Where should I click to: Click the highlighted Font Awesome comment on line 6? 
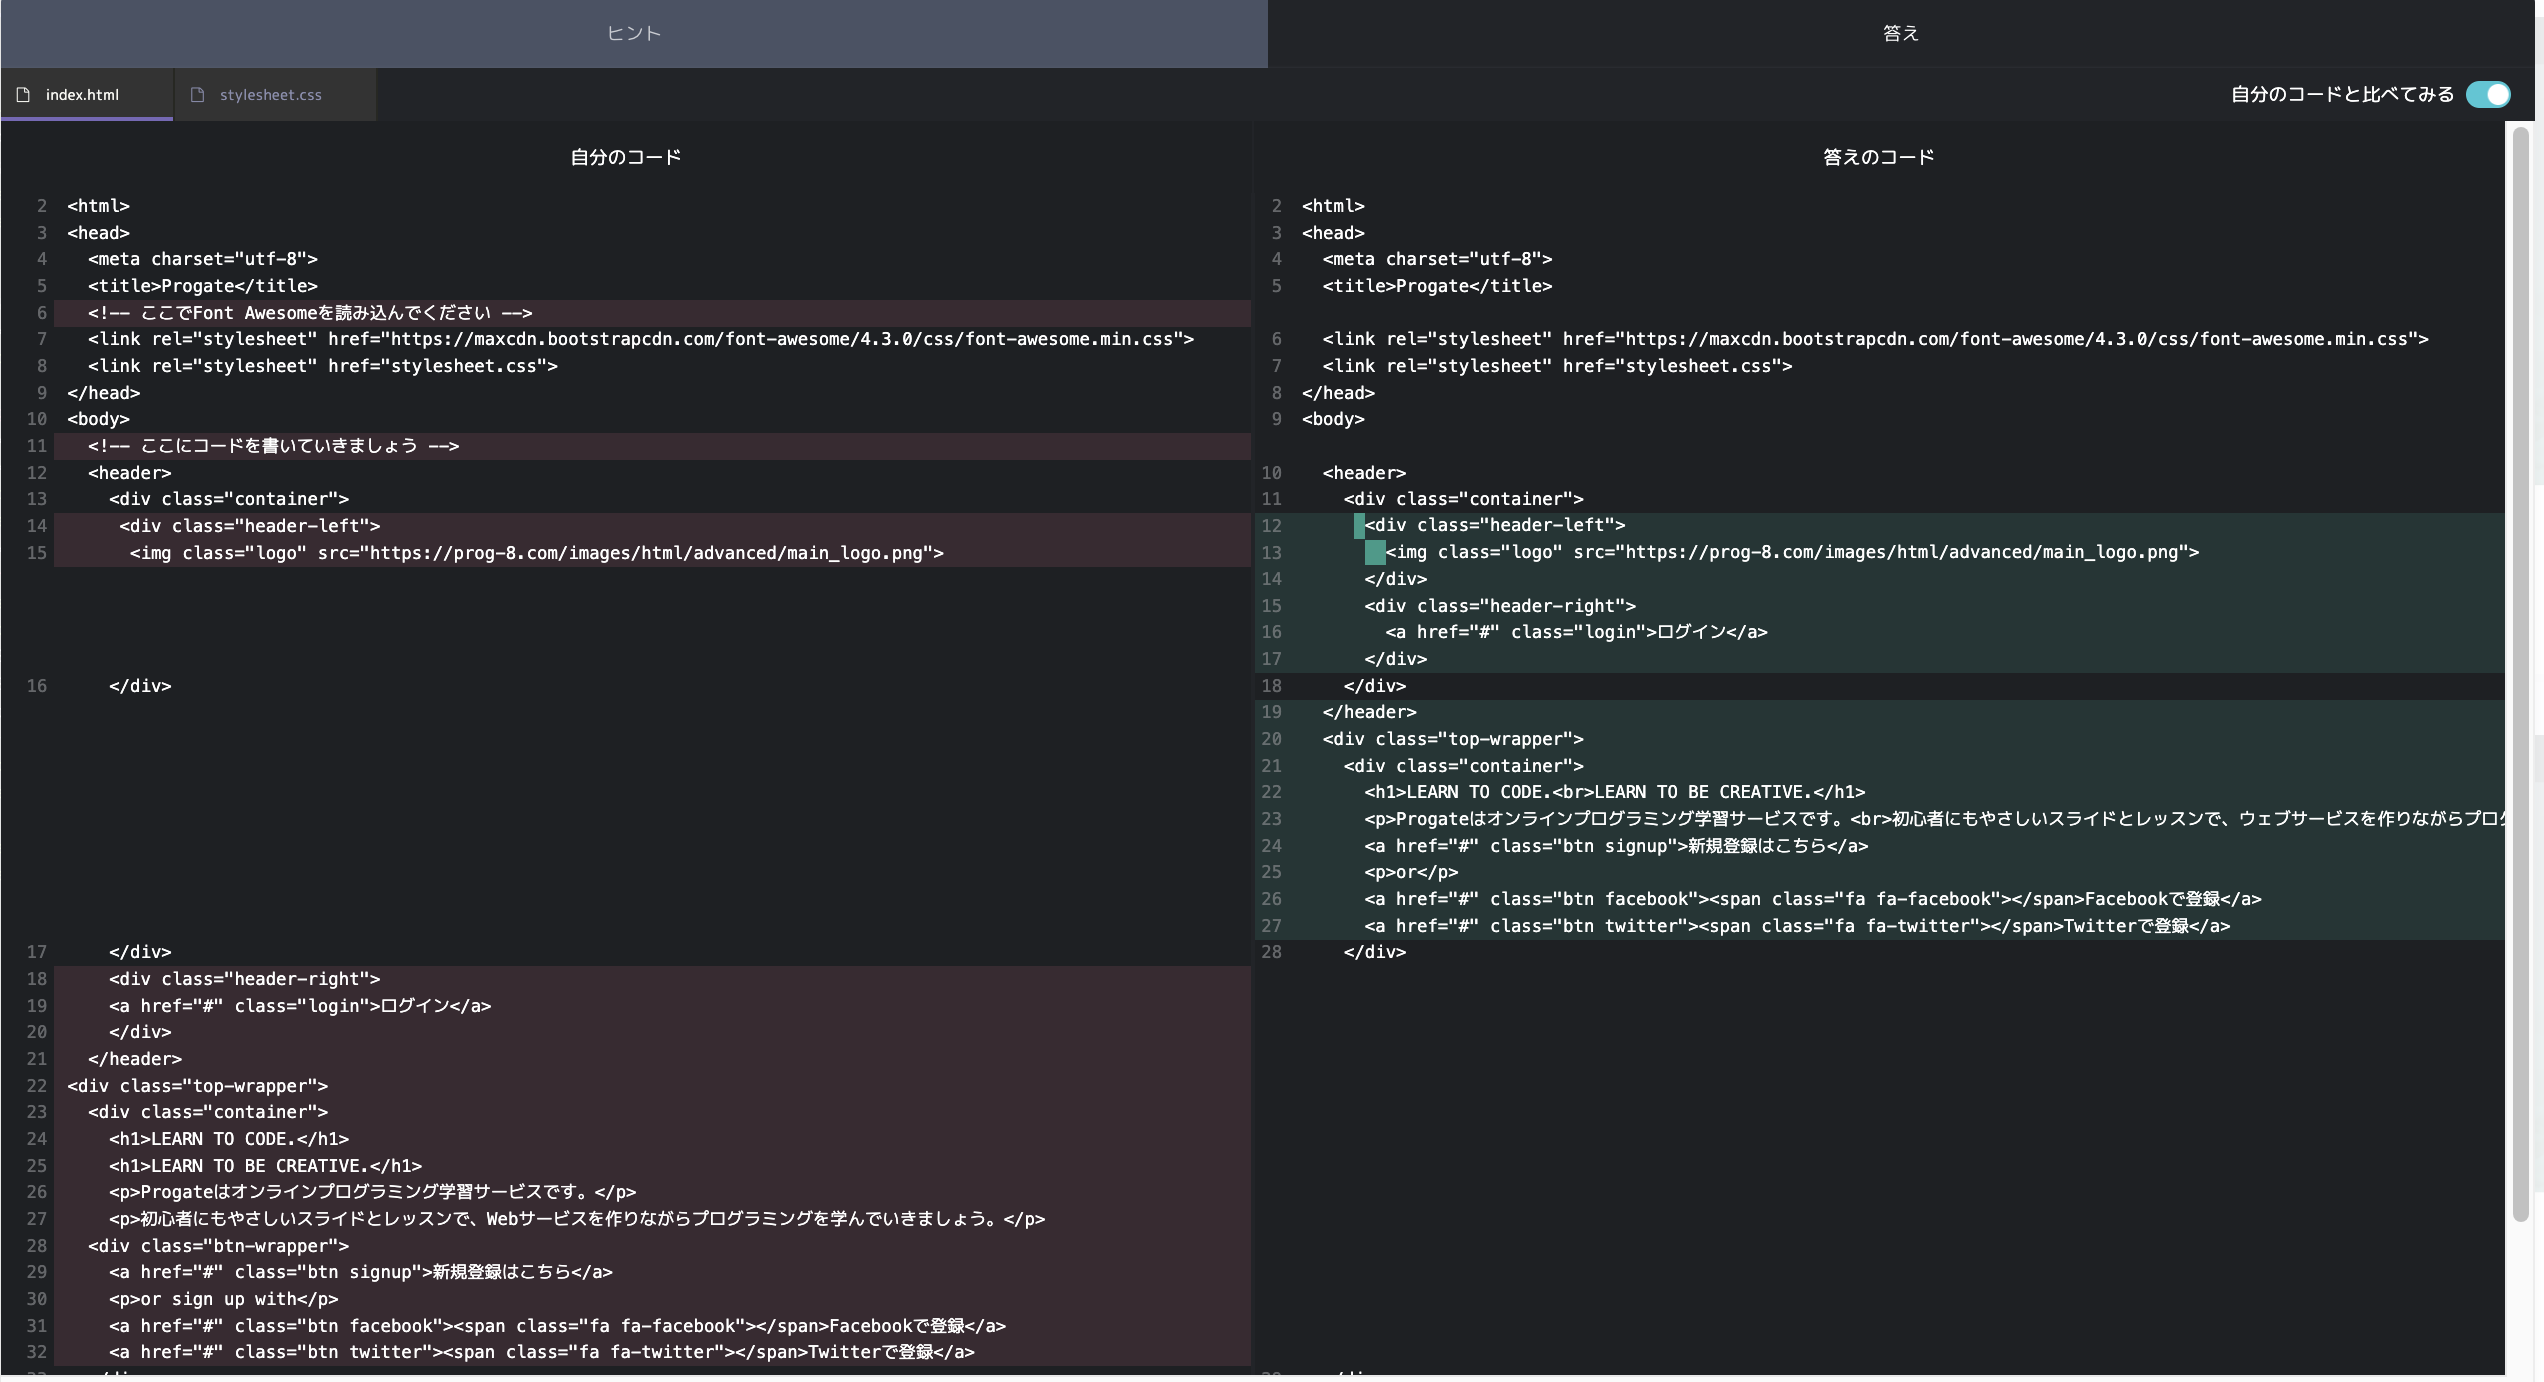[310, 312]
